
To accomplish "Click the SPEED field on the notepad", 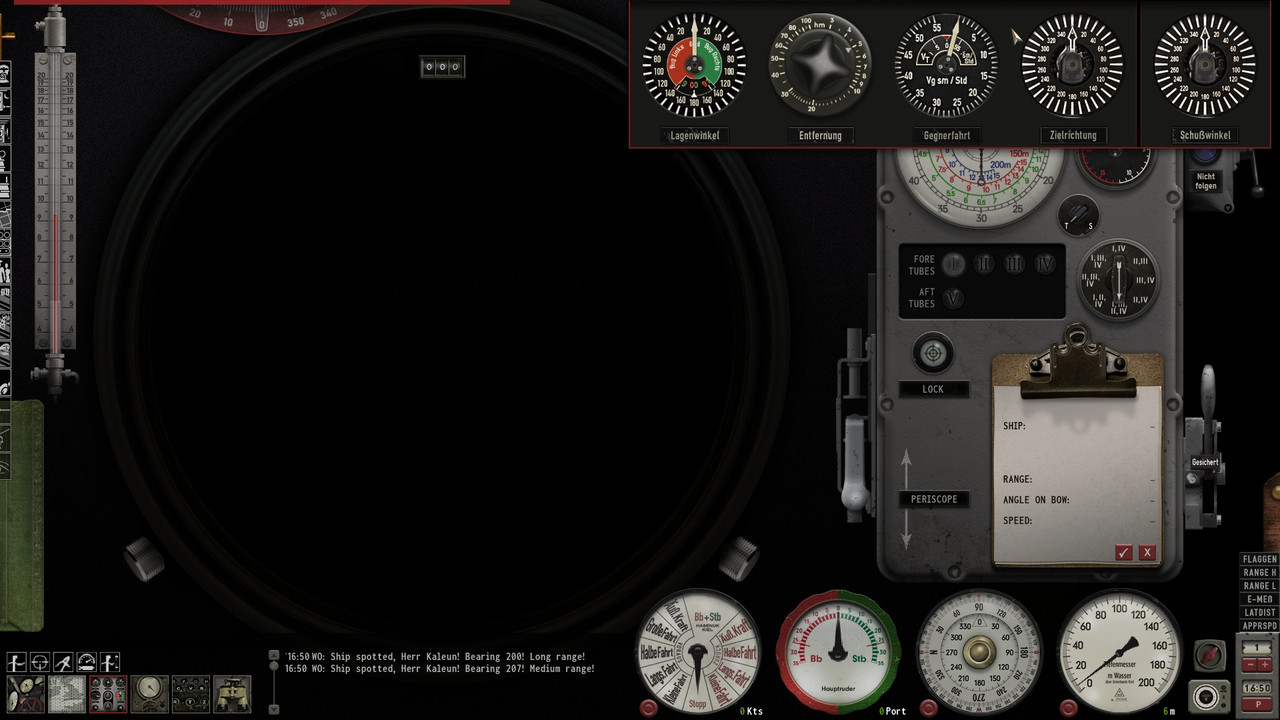I will (1079, 520).
